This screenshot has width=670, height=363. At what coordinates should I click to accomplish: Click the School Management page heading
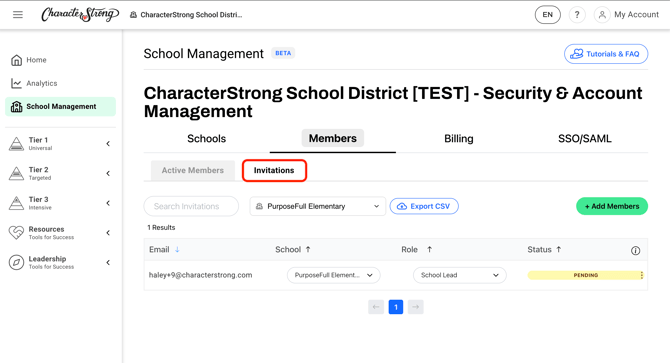(x=203, y=54)
